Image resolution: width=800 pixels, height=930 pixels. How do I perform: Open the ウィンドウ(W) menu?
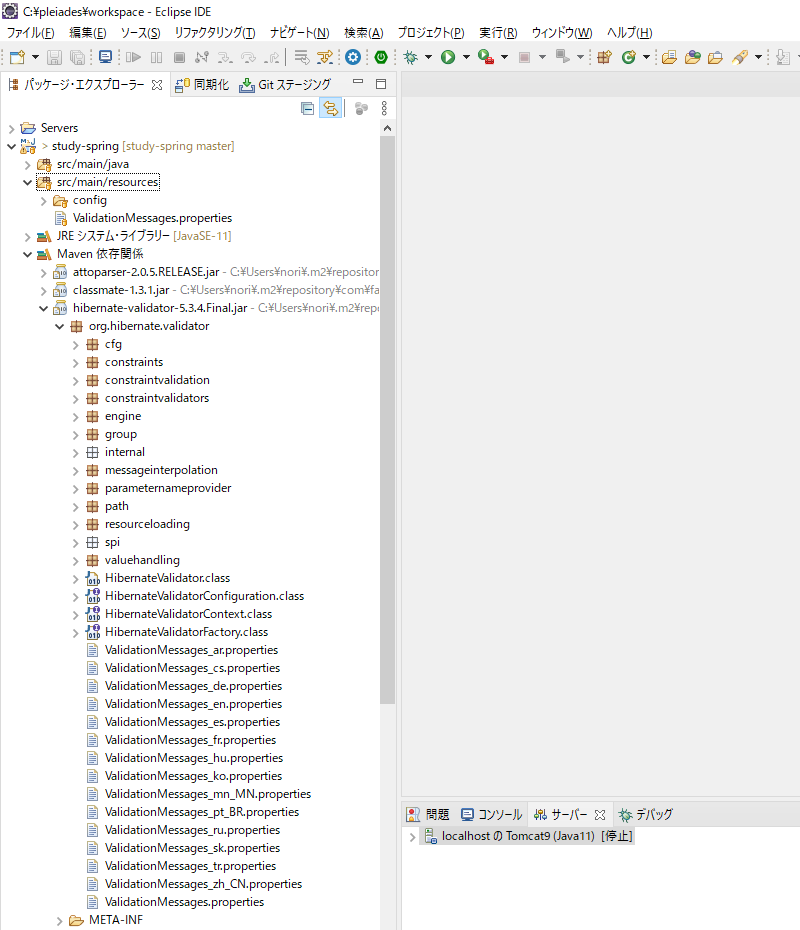pos(562,33)
